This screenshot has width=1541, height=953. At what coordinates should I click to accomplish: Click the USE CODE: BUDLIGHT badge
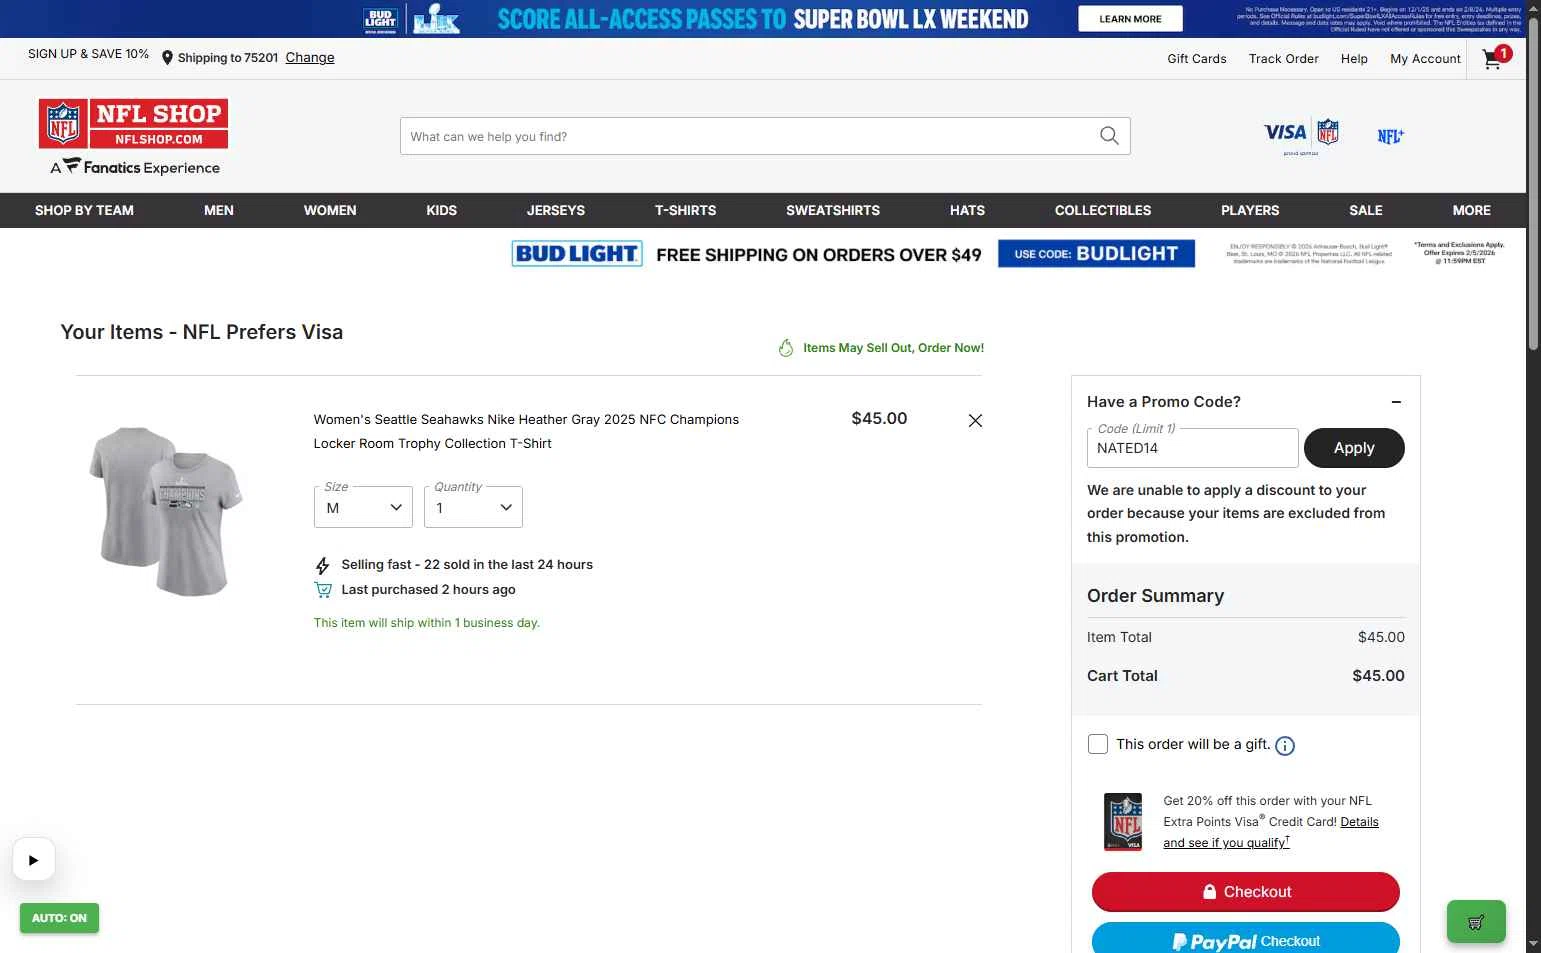click(x=1096, y=254)
